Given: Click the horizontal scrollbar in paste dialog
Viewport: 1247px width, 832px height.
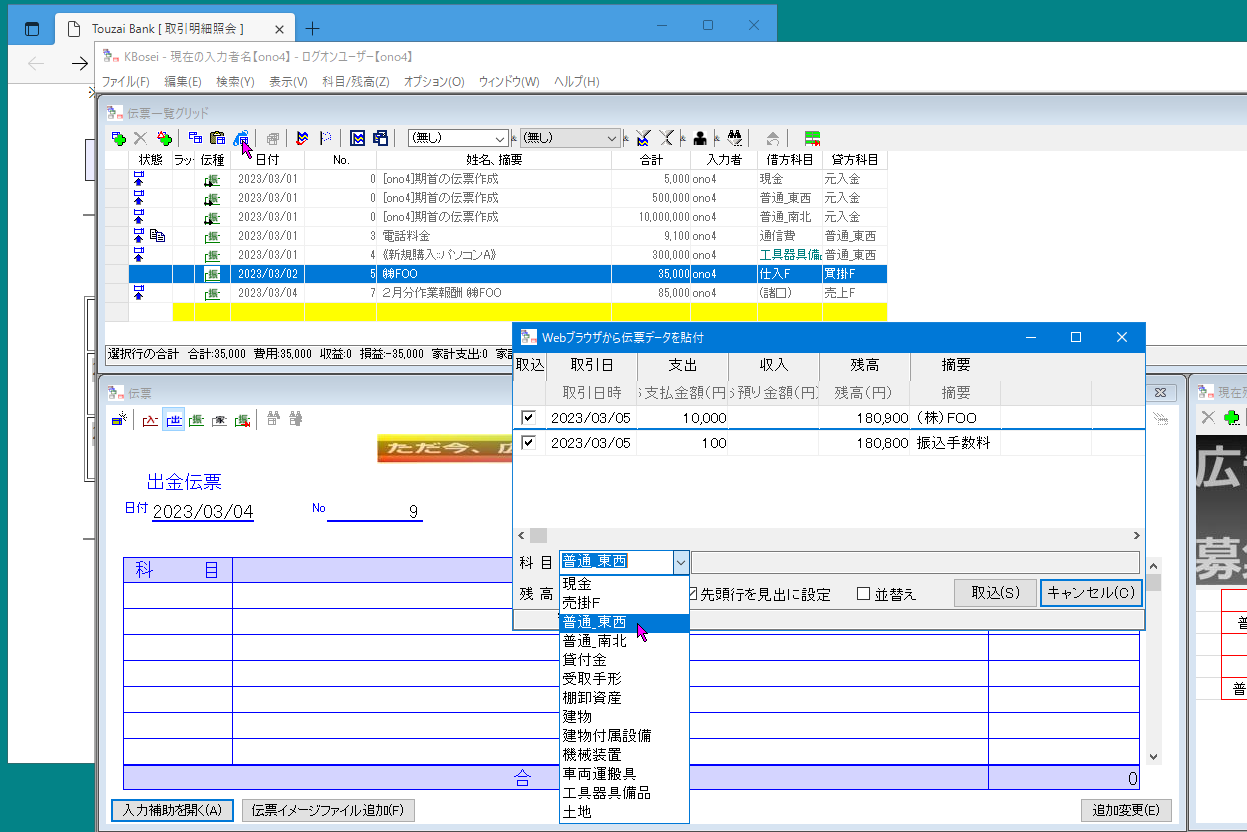Looking at the screenshot, I should click(x=828, y=536).
